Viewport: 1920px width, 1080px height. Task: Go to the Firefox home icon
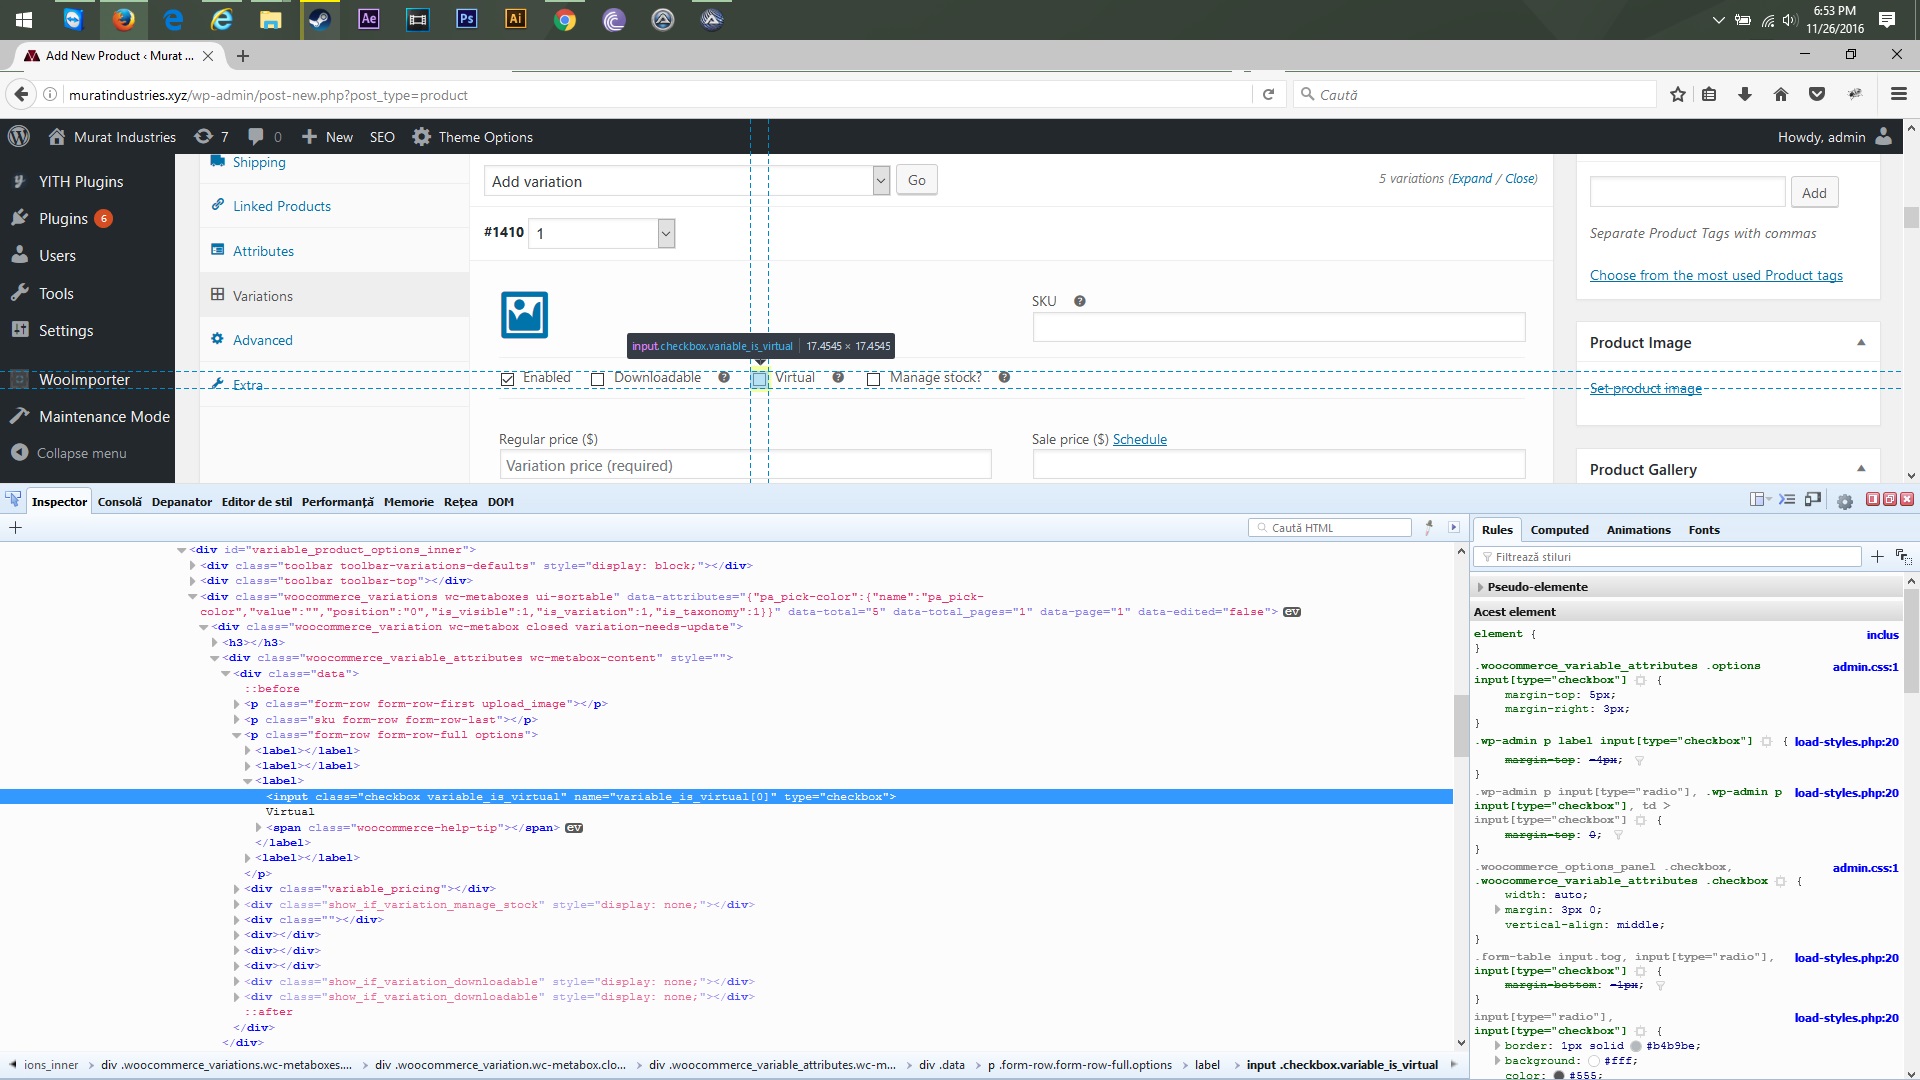1781,94
